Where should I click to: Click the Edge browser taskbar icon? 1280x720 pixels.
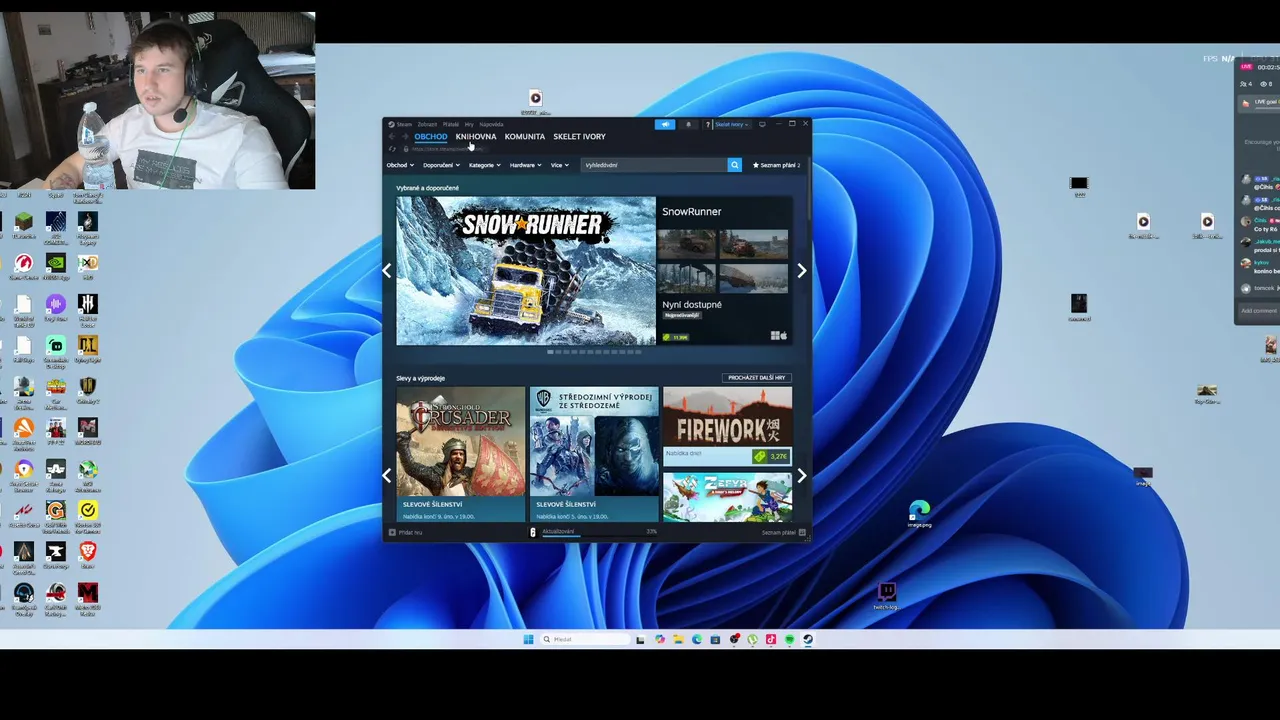tap(697, 639)
